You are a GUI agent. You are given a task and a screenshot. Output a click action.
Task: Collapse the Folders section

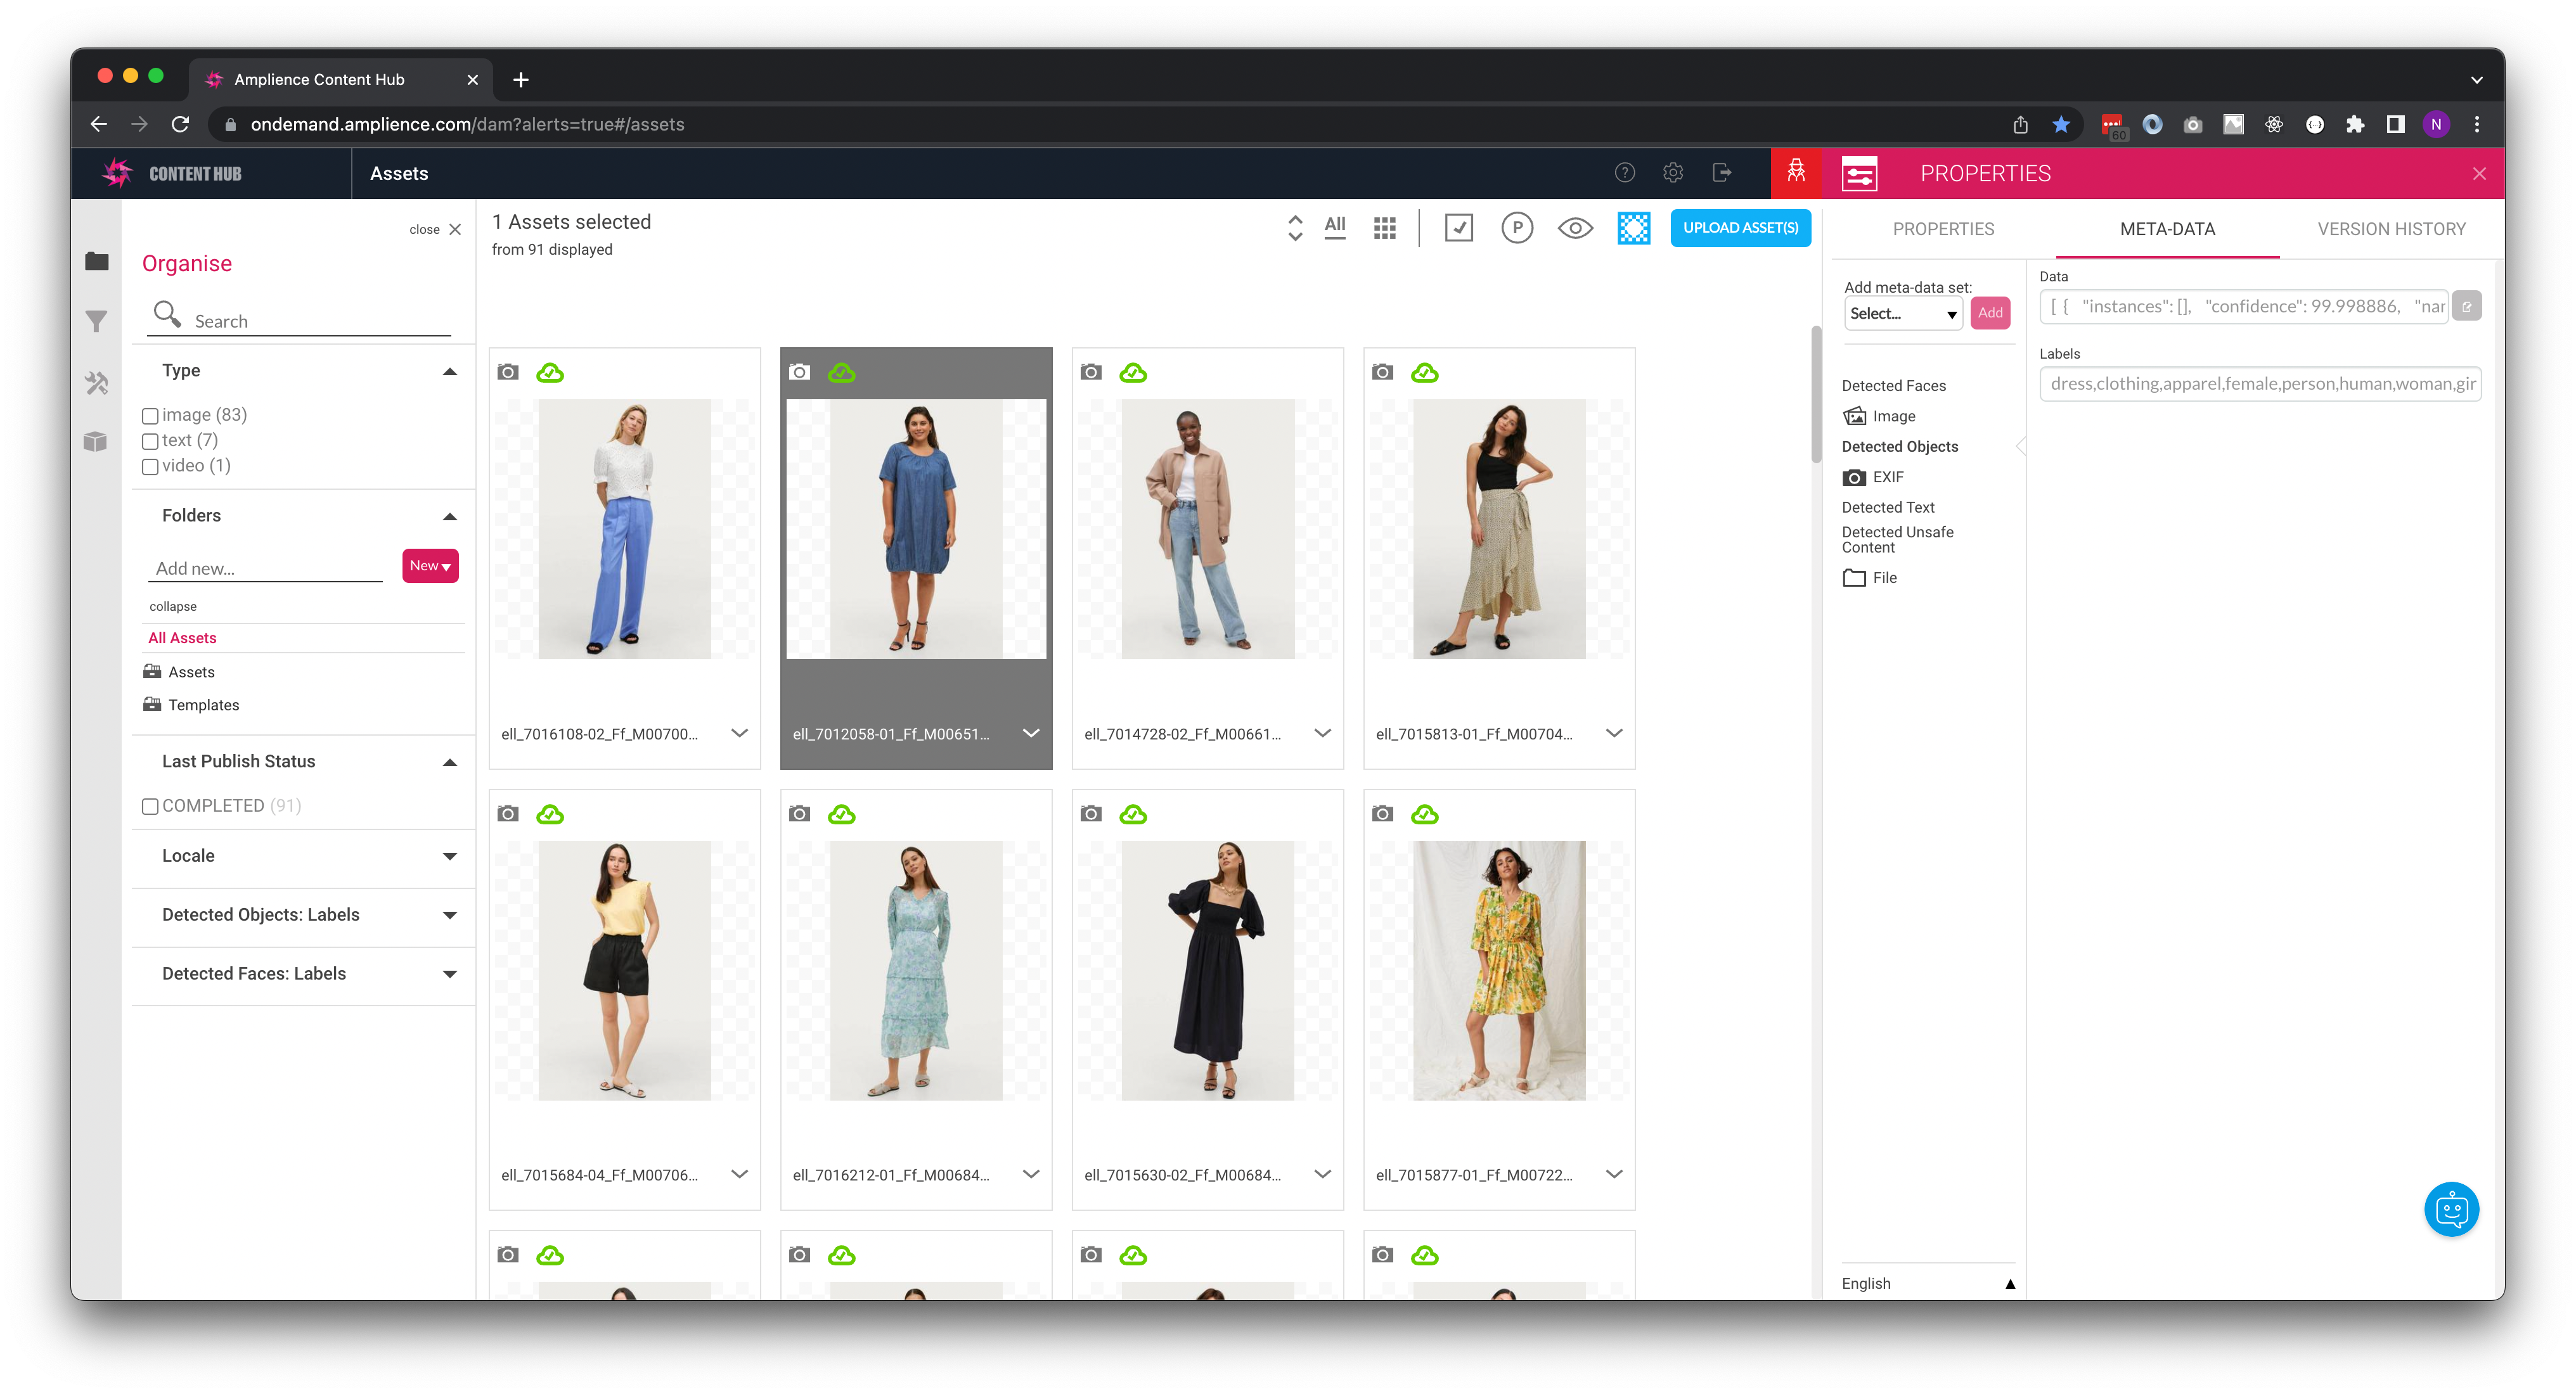(x=449, y=516)
